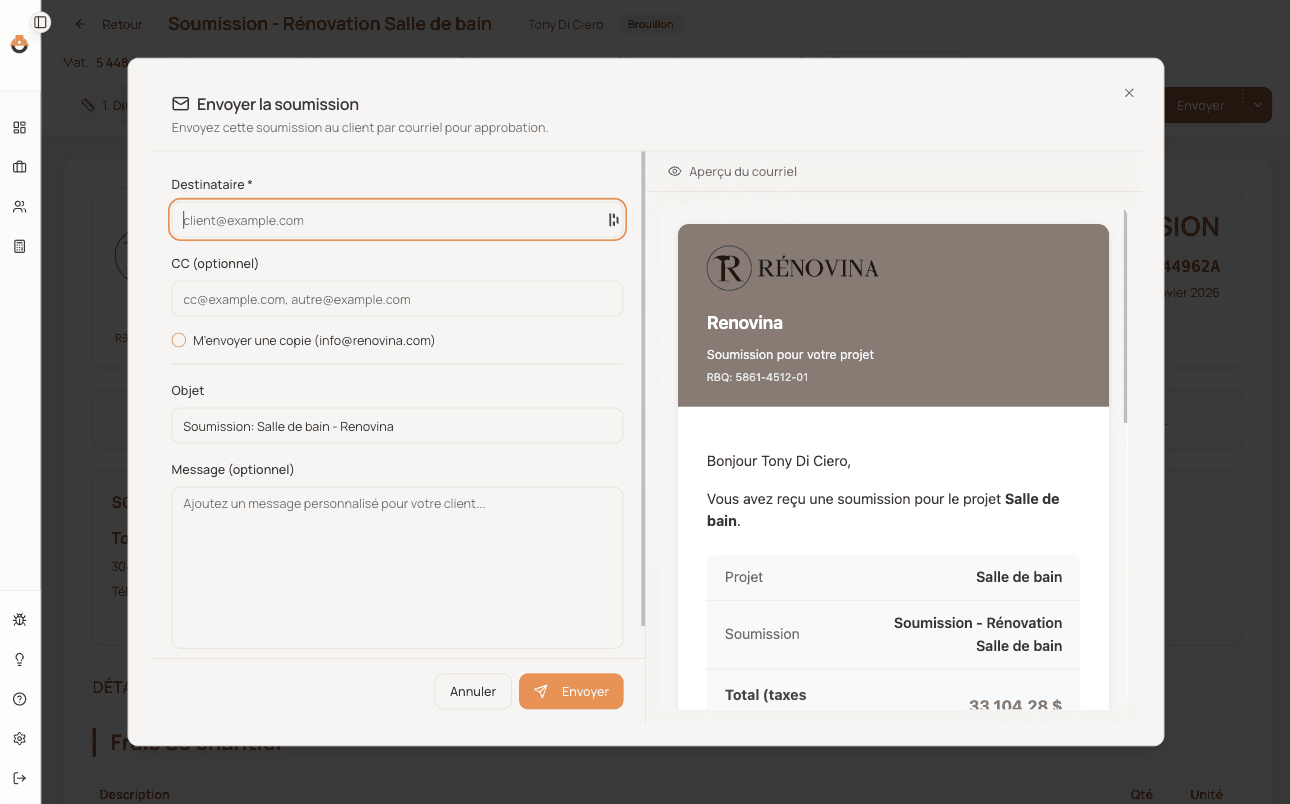Open the dashboard grid icon in sidebar
The image size is (1290, 804).
pyautogui.click(x=19, y=128)
